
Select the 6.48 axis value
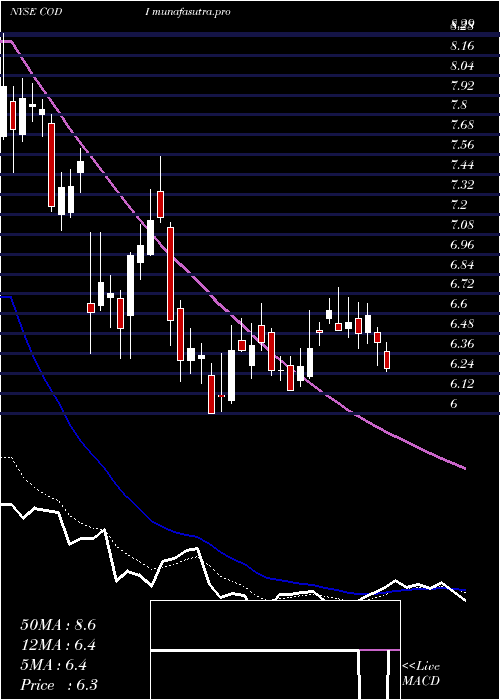pos(462,323)
